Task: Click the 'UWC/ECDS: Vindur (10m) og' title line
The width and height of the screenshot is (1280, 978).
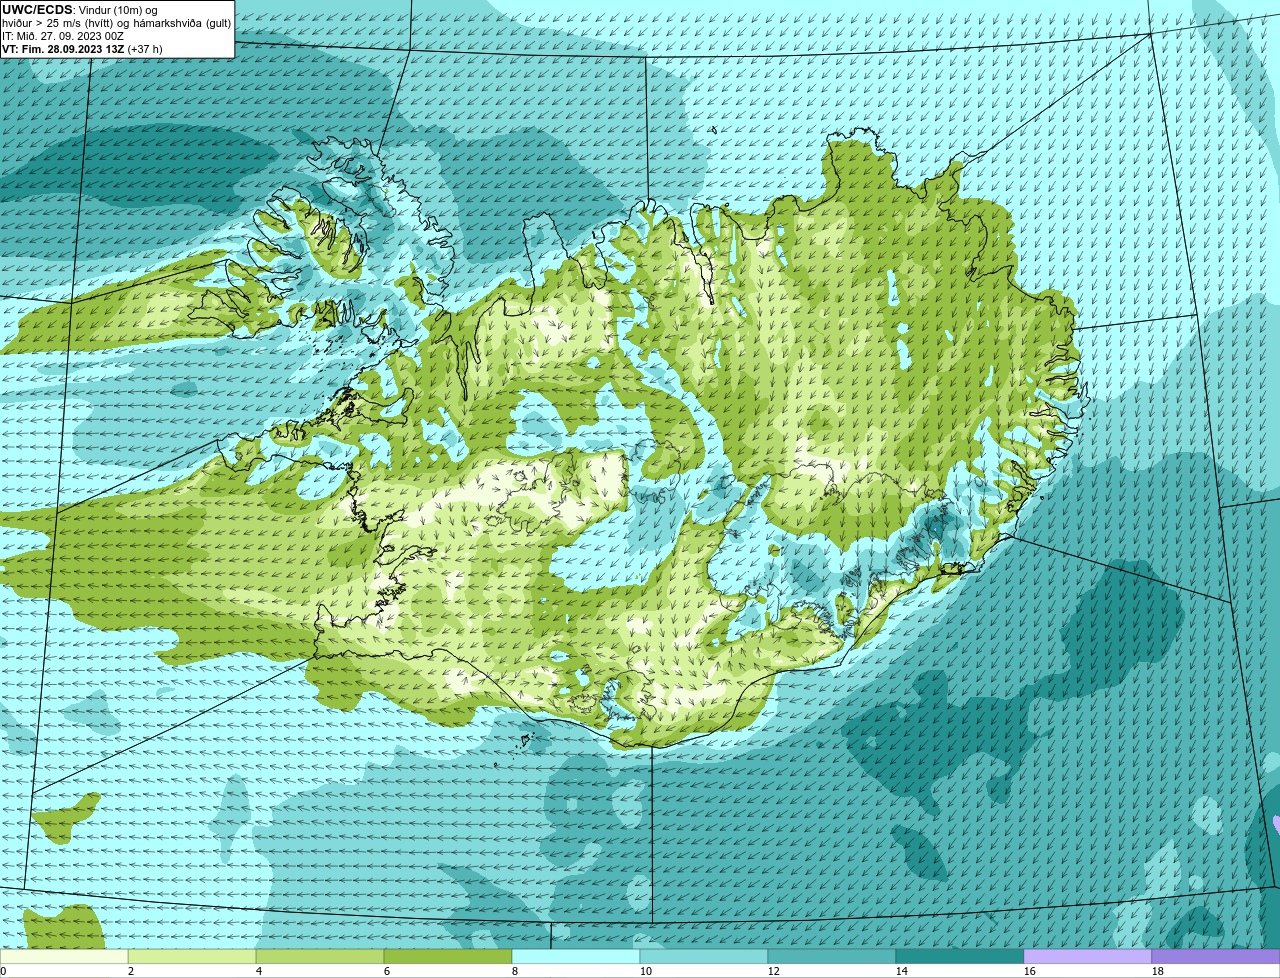Action: [x=80, y=10]
